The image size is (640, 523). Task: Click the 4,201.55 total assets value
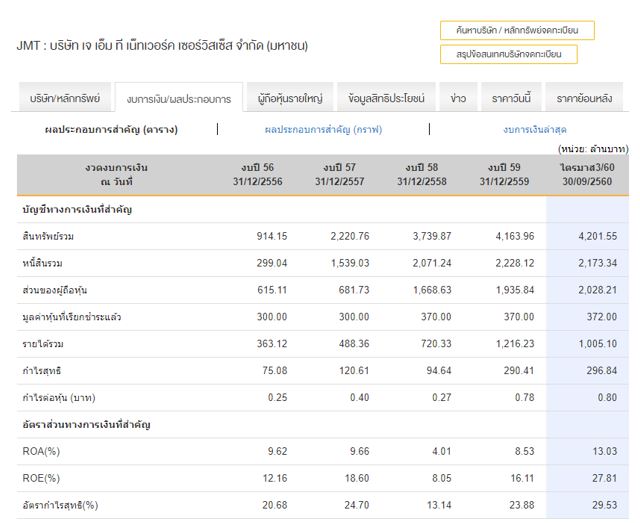tap(598, 236)
